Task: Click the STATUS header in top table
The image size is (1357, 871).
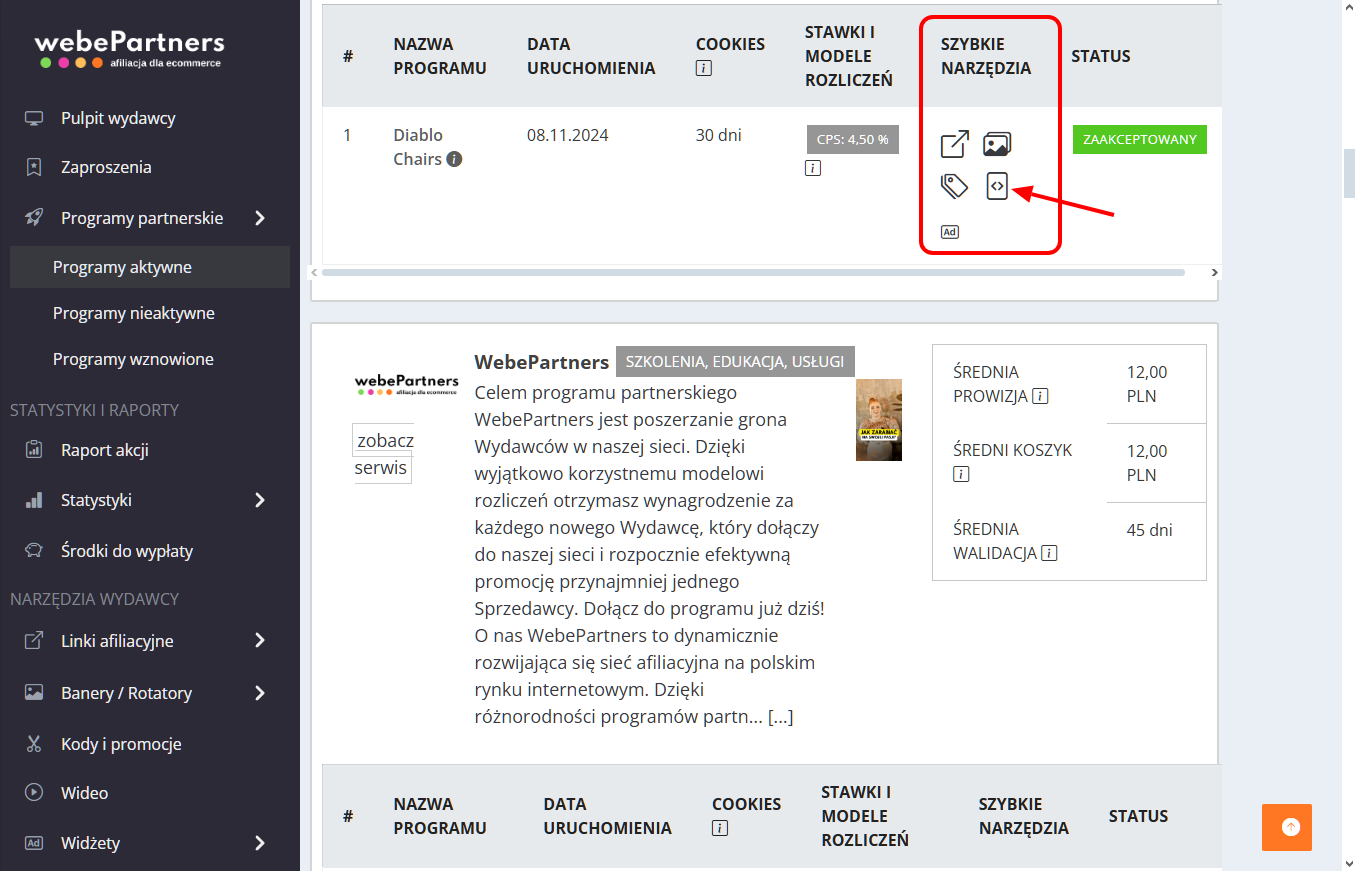Action: [x=1101, y=56]
